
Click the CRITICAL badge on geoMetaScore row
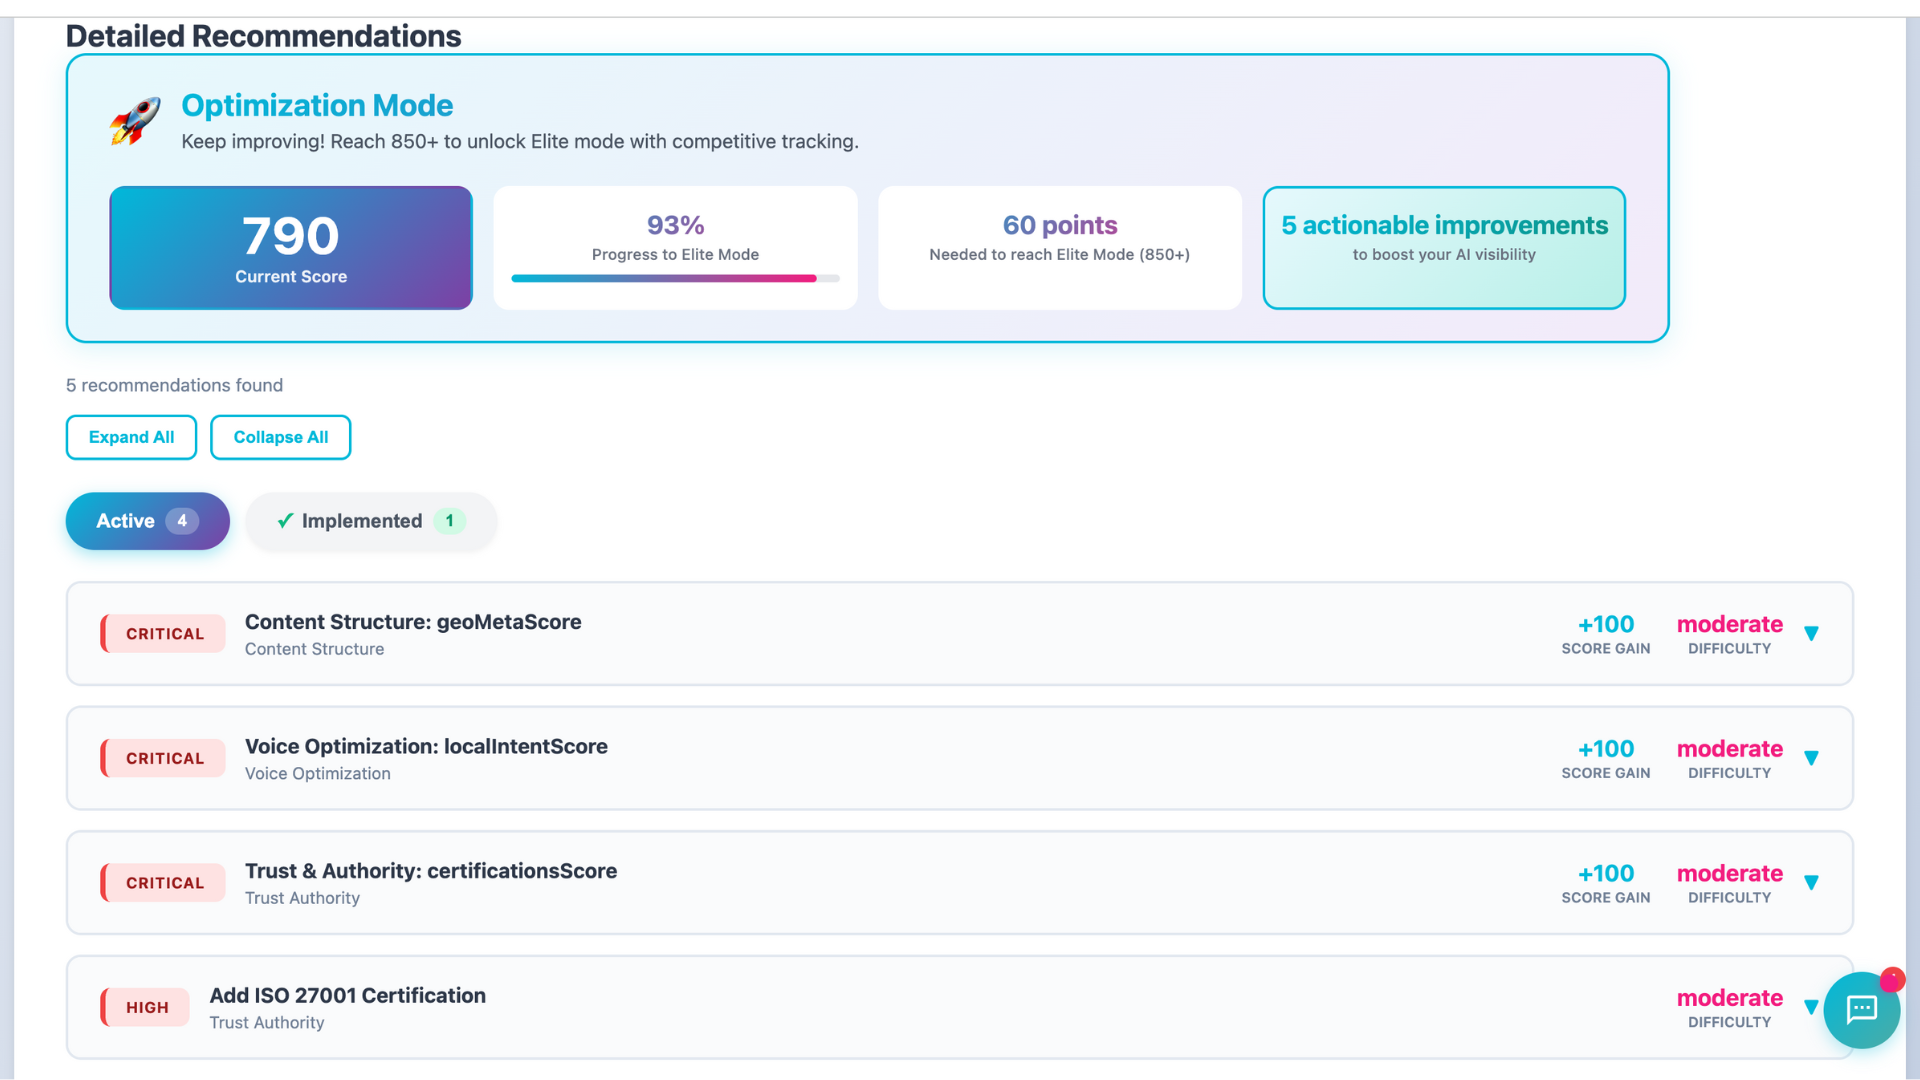164,634
